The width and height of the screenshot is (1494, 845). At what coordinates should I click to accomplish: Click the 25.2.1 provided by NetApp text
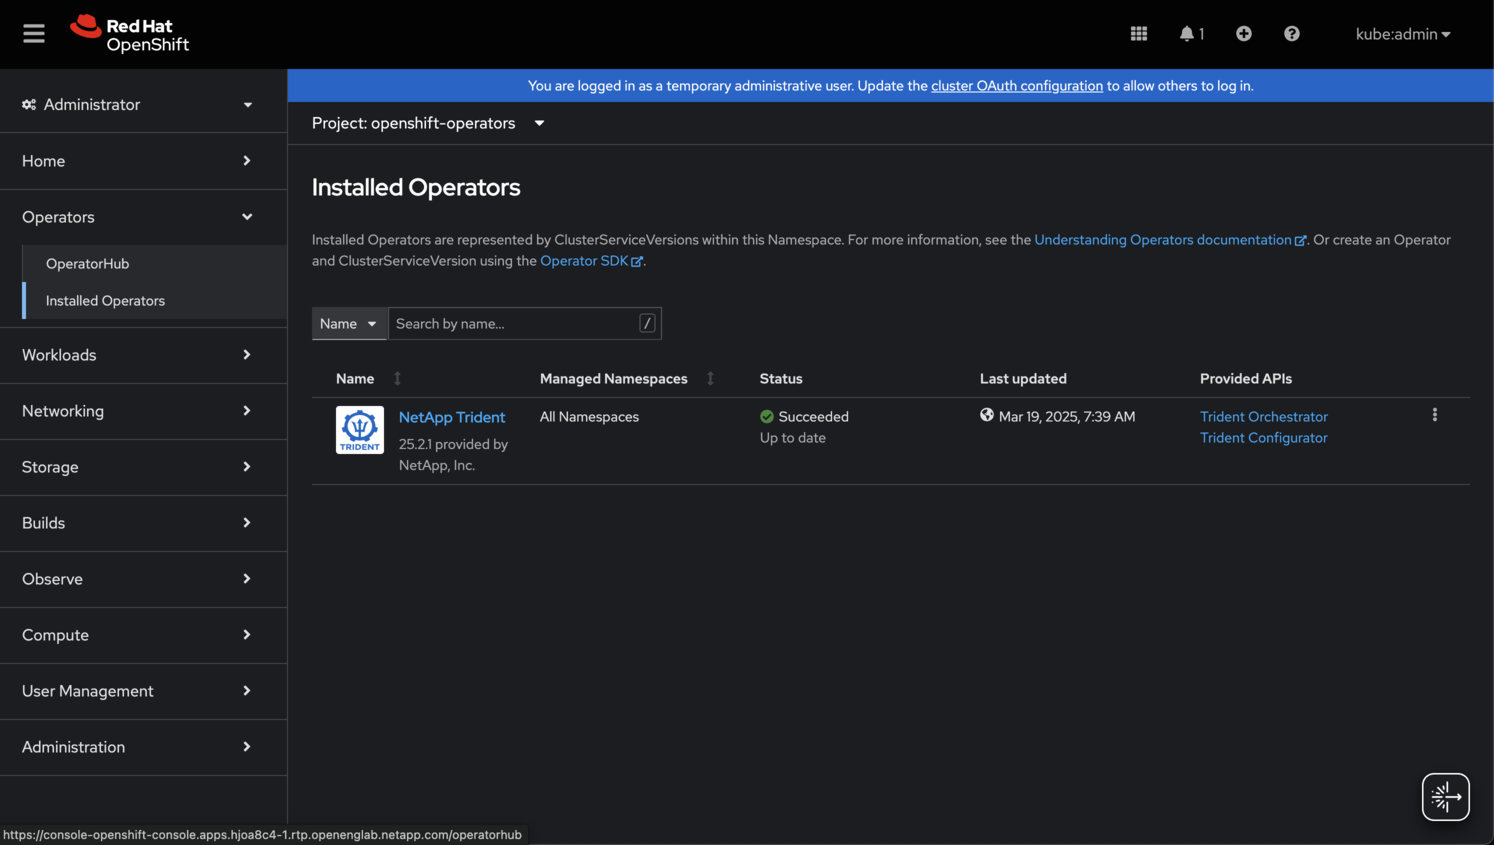(453, 455)
